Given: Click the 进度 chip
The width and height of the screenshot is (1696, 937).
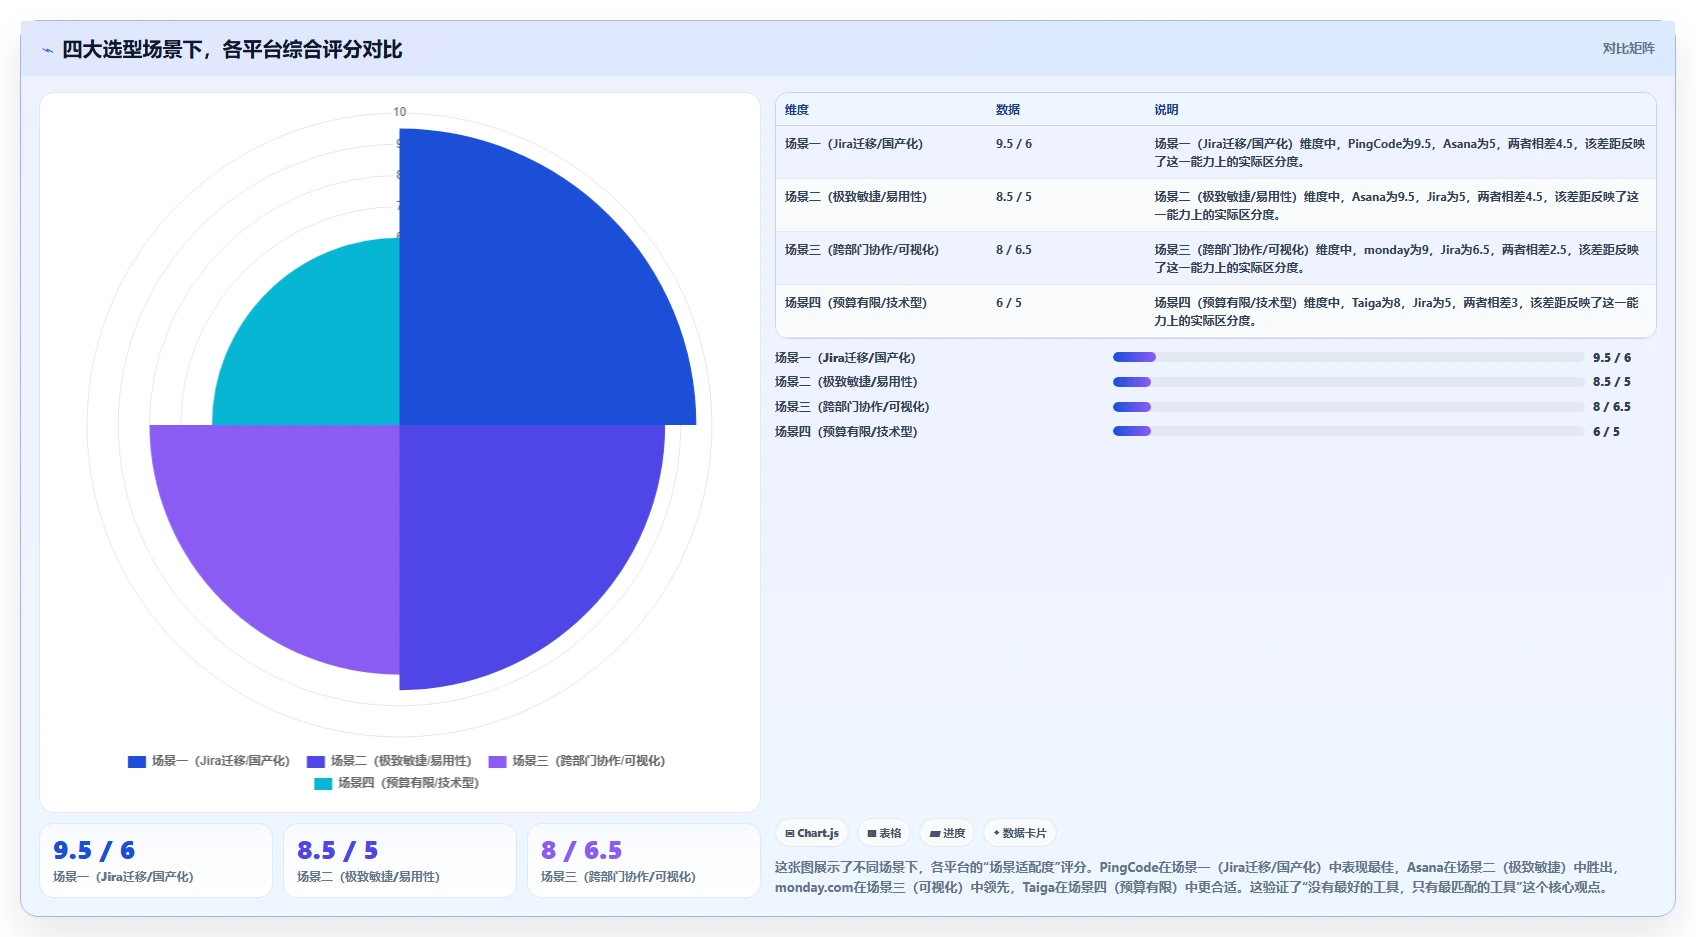Looking at the screenshot, I should (x=947, y=833).
